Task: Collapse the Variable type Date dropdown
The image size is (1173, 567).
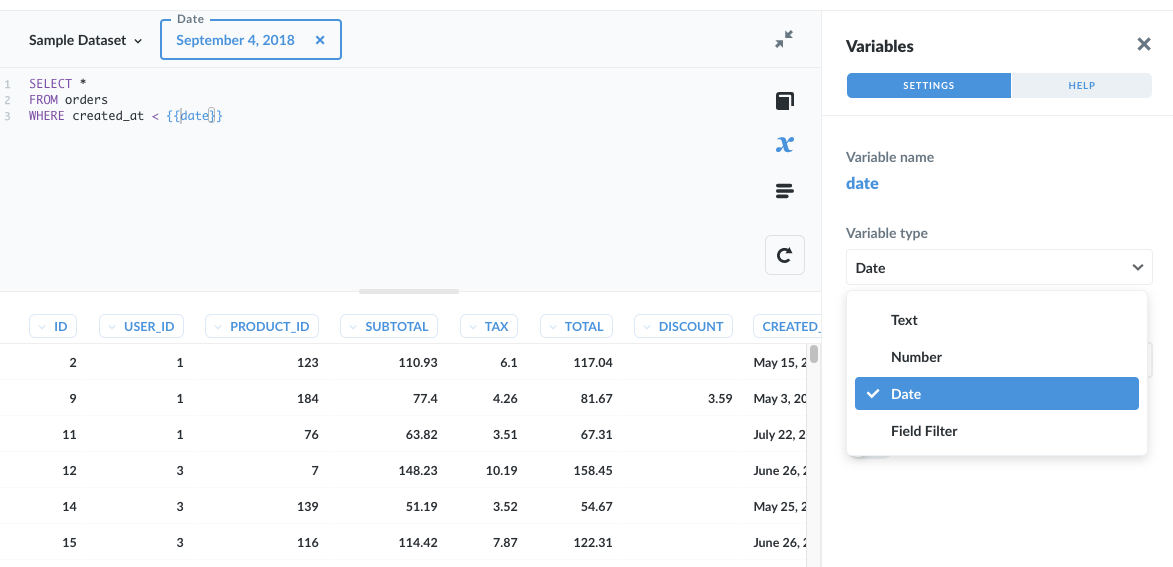Action: [999, 267]
